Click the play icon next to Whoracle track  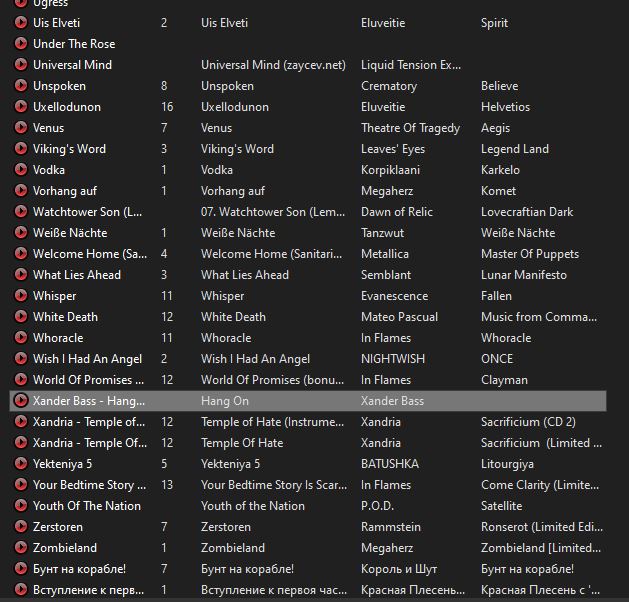pos(21,337)
